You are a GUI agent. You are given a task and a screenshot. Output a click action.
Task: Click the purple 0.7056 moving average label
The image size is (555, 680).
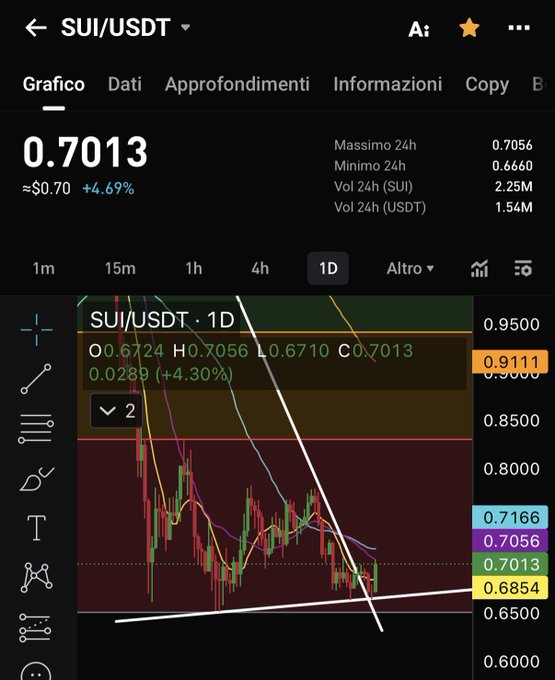tap(510, 540)
